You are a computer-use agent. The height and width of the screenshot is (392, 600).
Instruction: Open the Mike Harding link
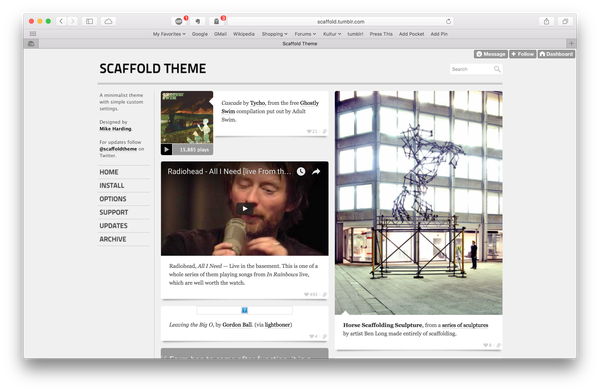pos(115,129)
